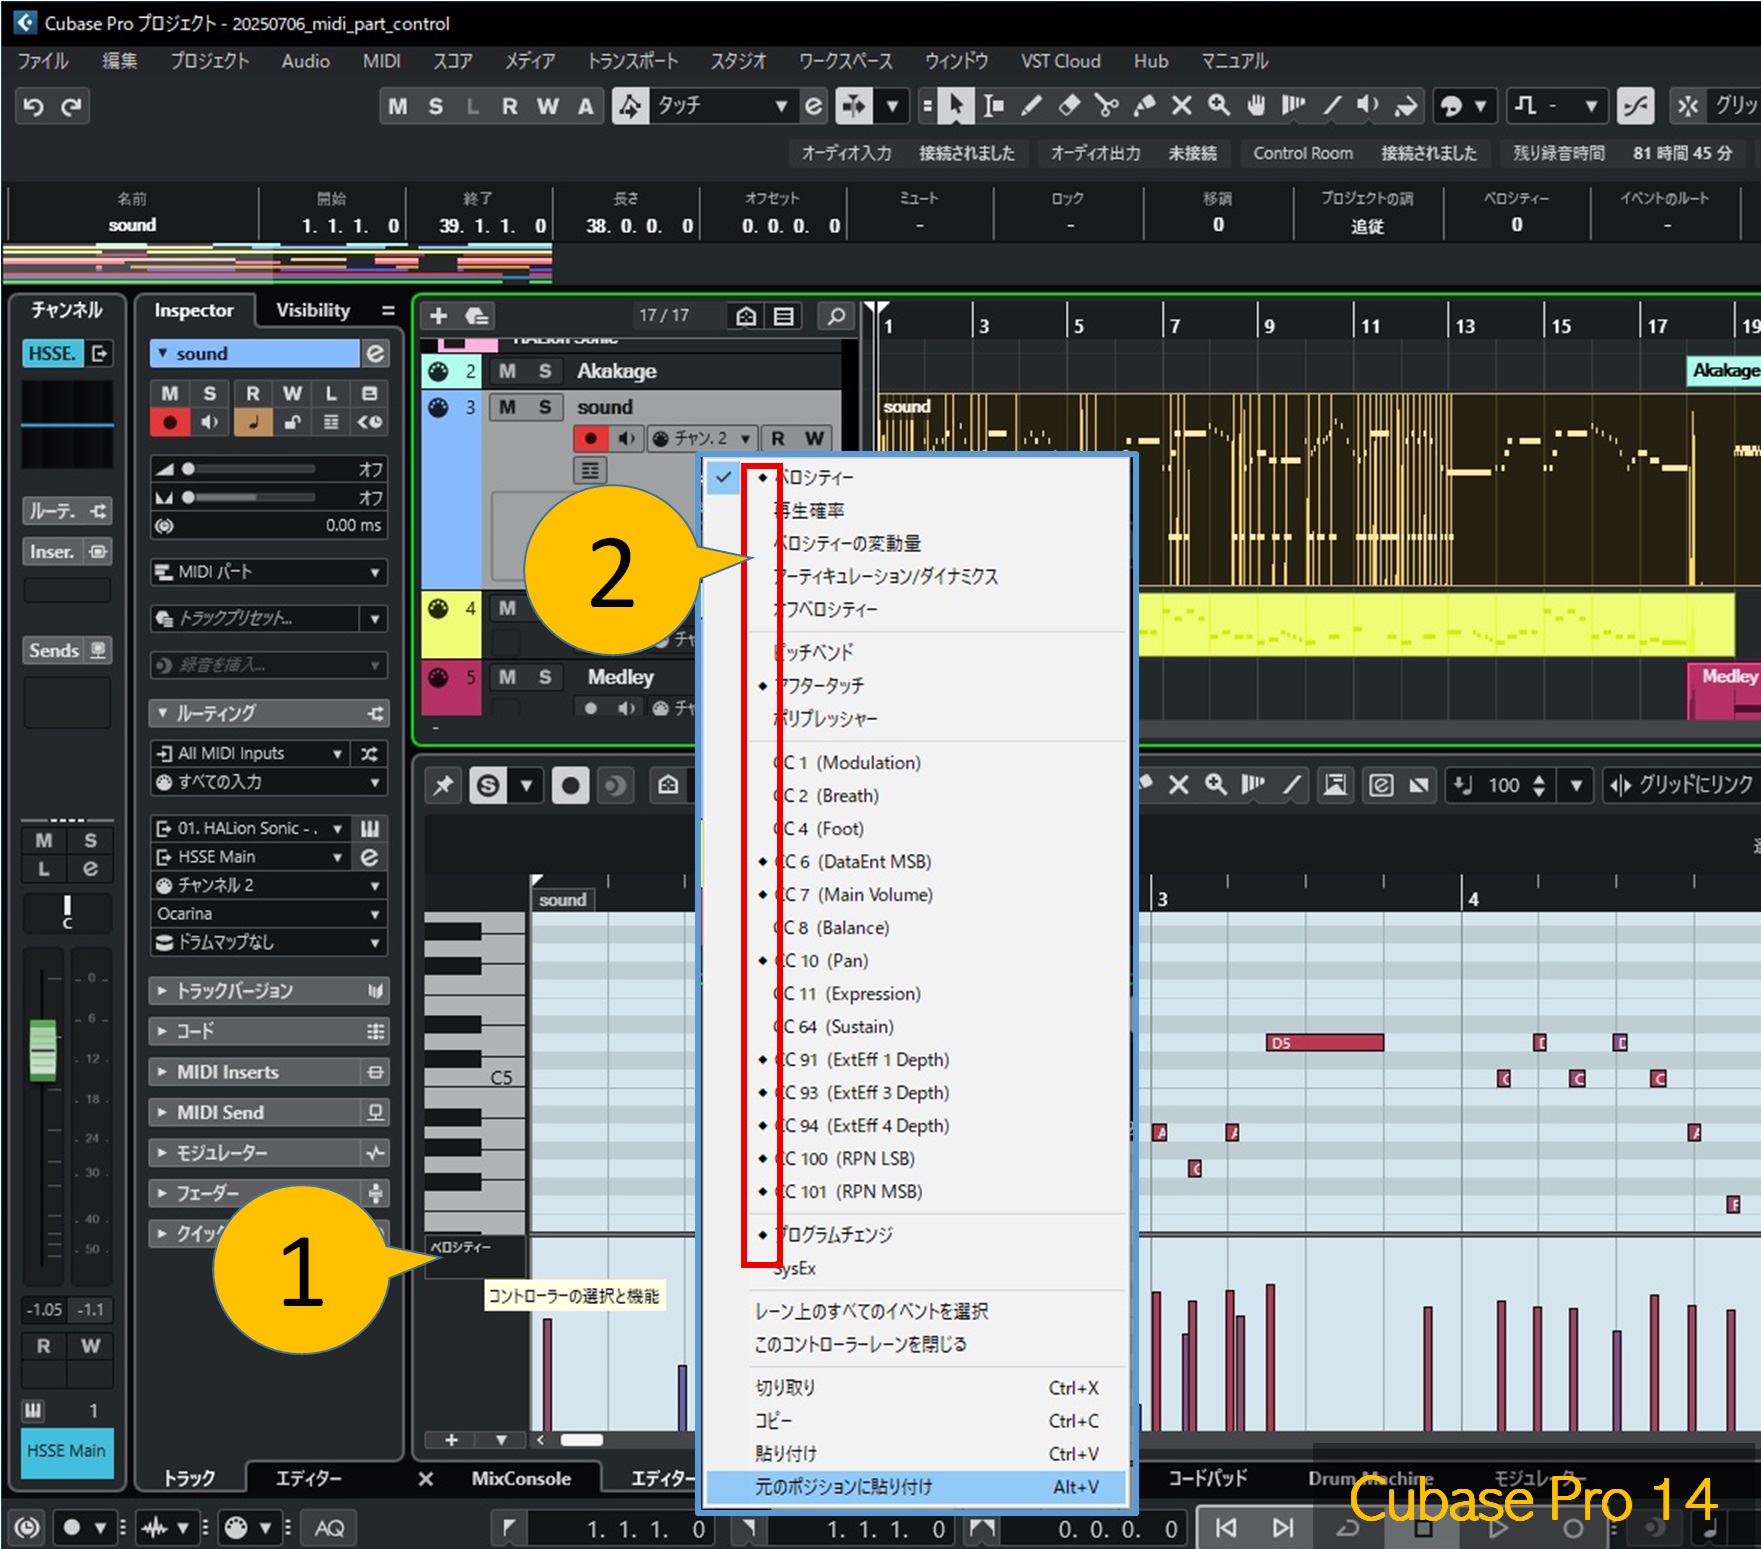Toggle Inspector Read automation 'R' button

pyautogui.click(x=253, y=394)
